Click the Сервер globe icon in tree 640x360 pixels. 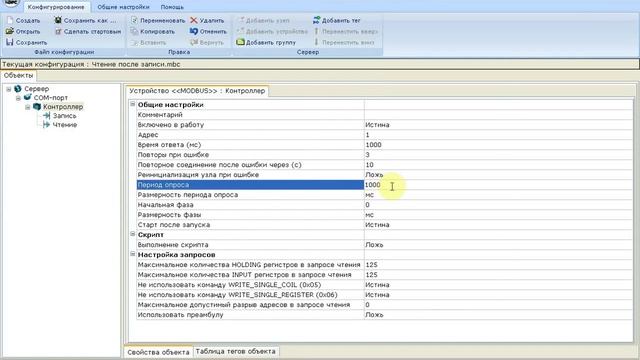click(18, 89)
